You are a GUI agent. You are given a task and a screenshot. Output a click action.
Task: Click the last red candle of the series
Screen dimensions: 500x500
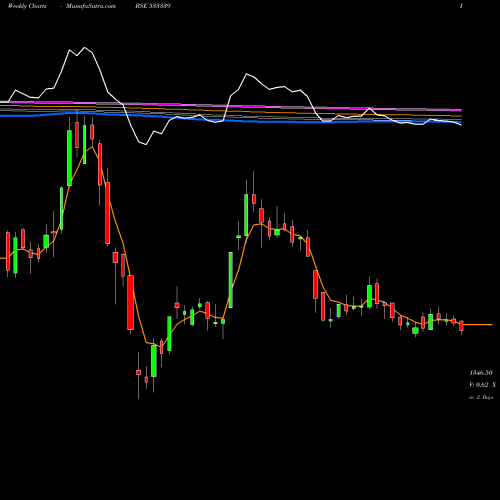coord(461,326)
